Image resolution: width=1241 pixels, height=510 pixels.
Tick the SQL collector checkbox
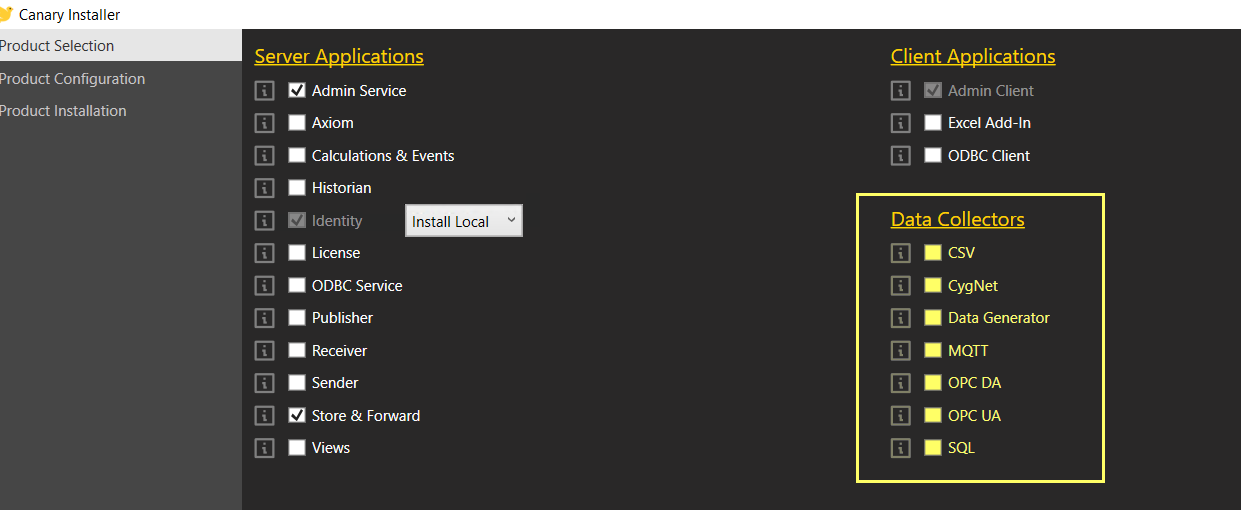pyautogui.click(x=933, y=448)
